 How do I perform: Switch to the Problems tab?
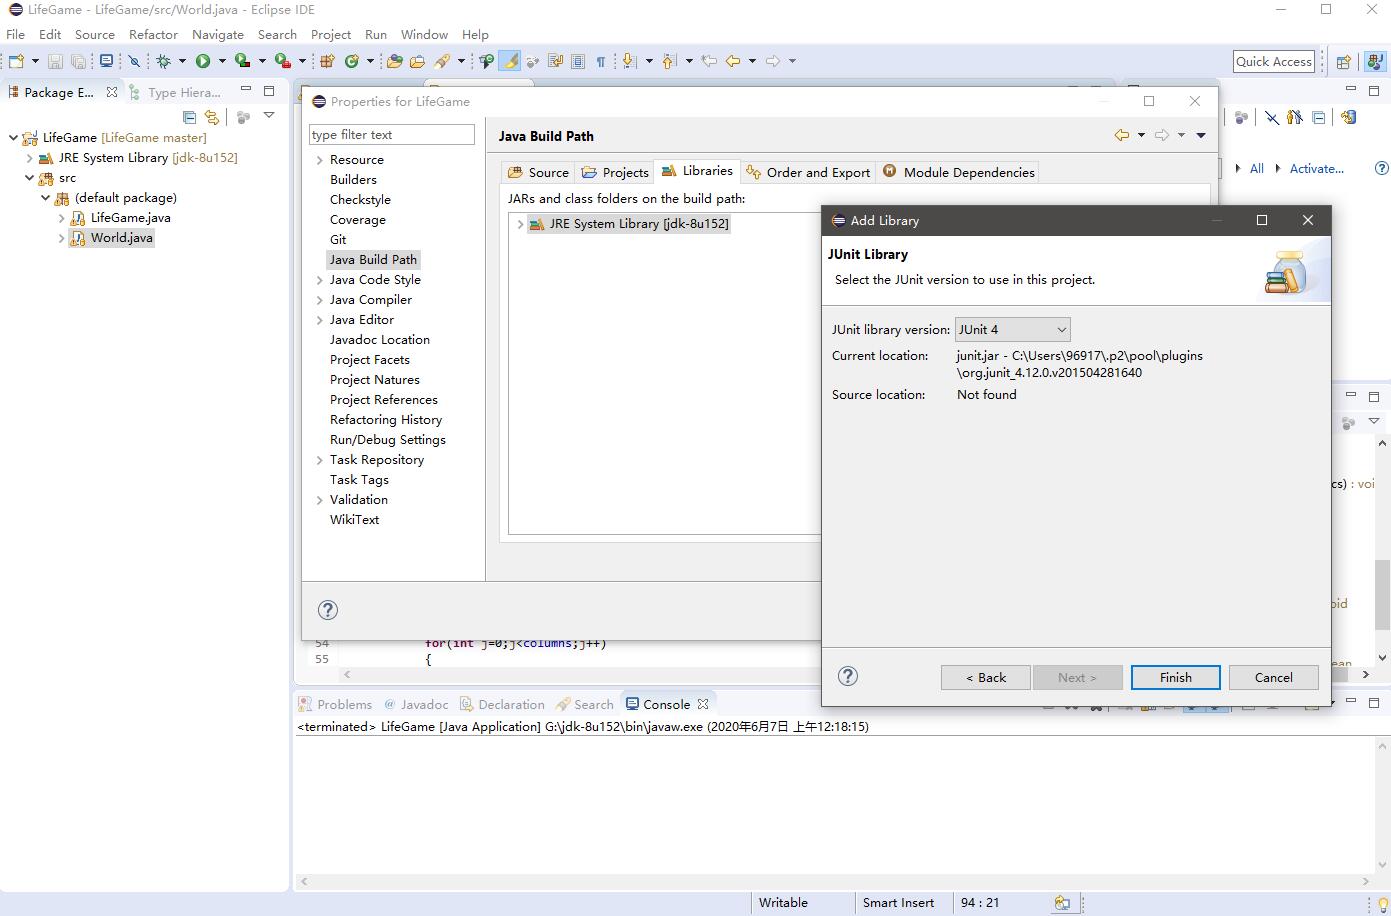(x=335, y=704)
